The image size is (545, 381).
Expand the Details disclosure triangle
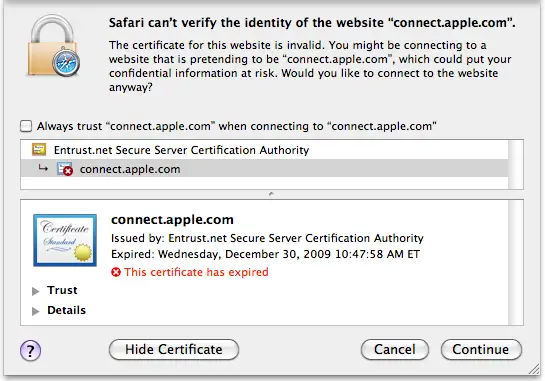pyautogui.click(x=35, y=311)
